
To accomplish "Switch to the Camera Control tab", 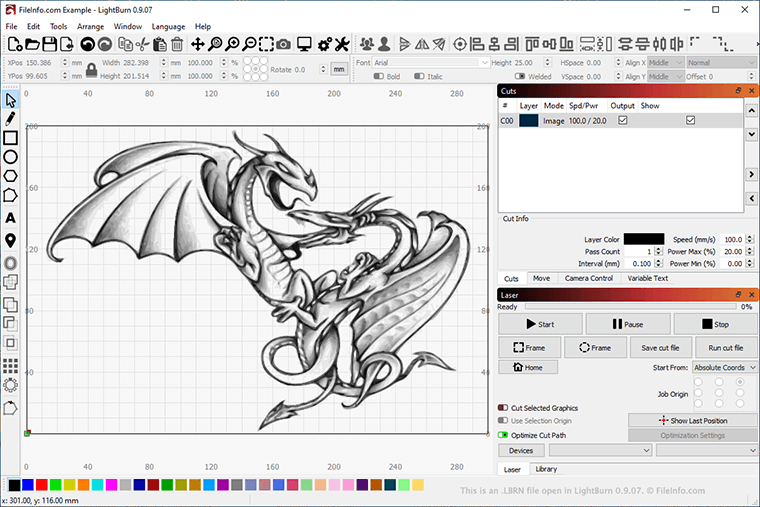I will point(588,278).
